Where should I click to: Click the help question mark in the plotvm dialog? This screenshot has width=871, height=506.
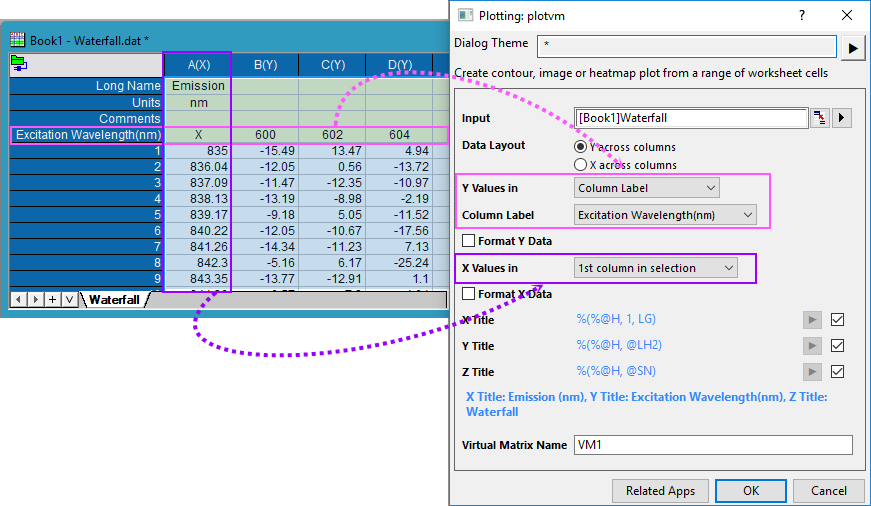(x=802, y=16)
